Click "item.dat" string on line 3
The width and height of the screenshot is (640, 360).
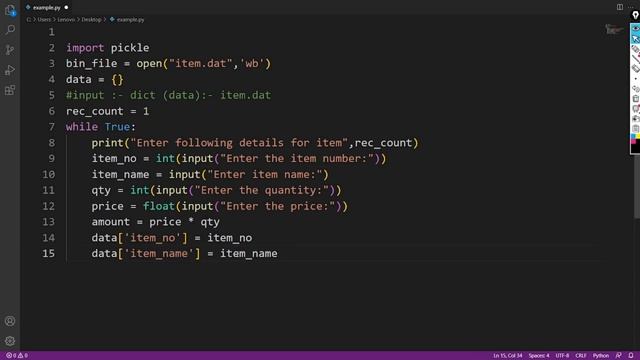(201, 64)
